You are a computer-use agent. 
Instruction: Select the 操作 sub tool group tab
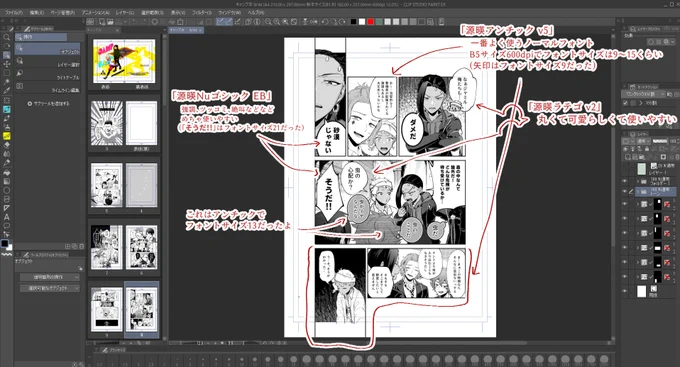pos(41,37)
